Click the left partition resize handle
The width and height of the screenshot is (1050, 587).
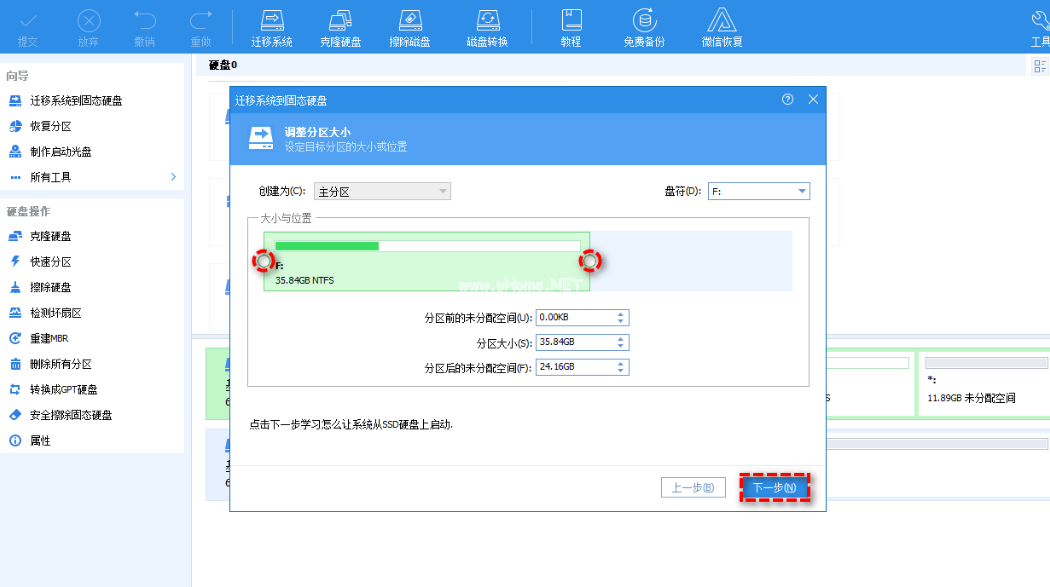[x=263, y=261]
